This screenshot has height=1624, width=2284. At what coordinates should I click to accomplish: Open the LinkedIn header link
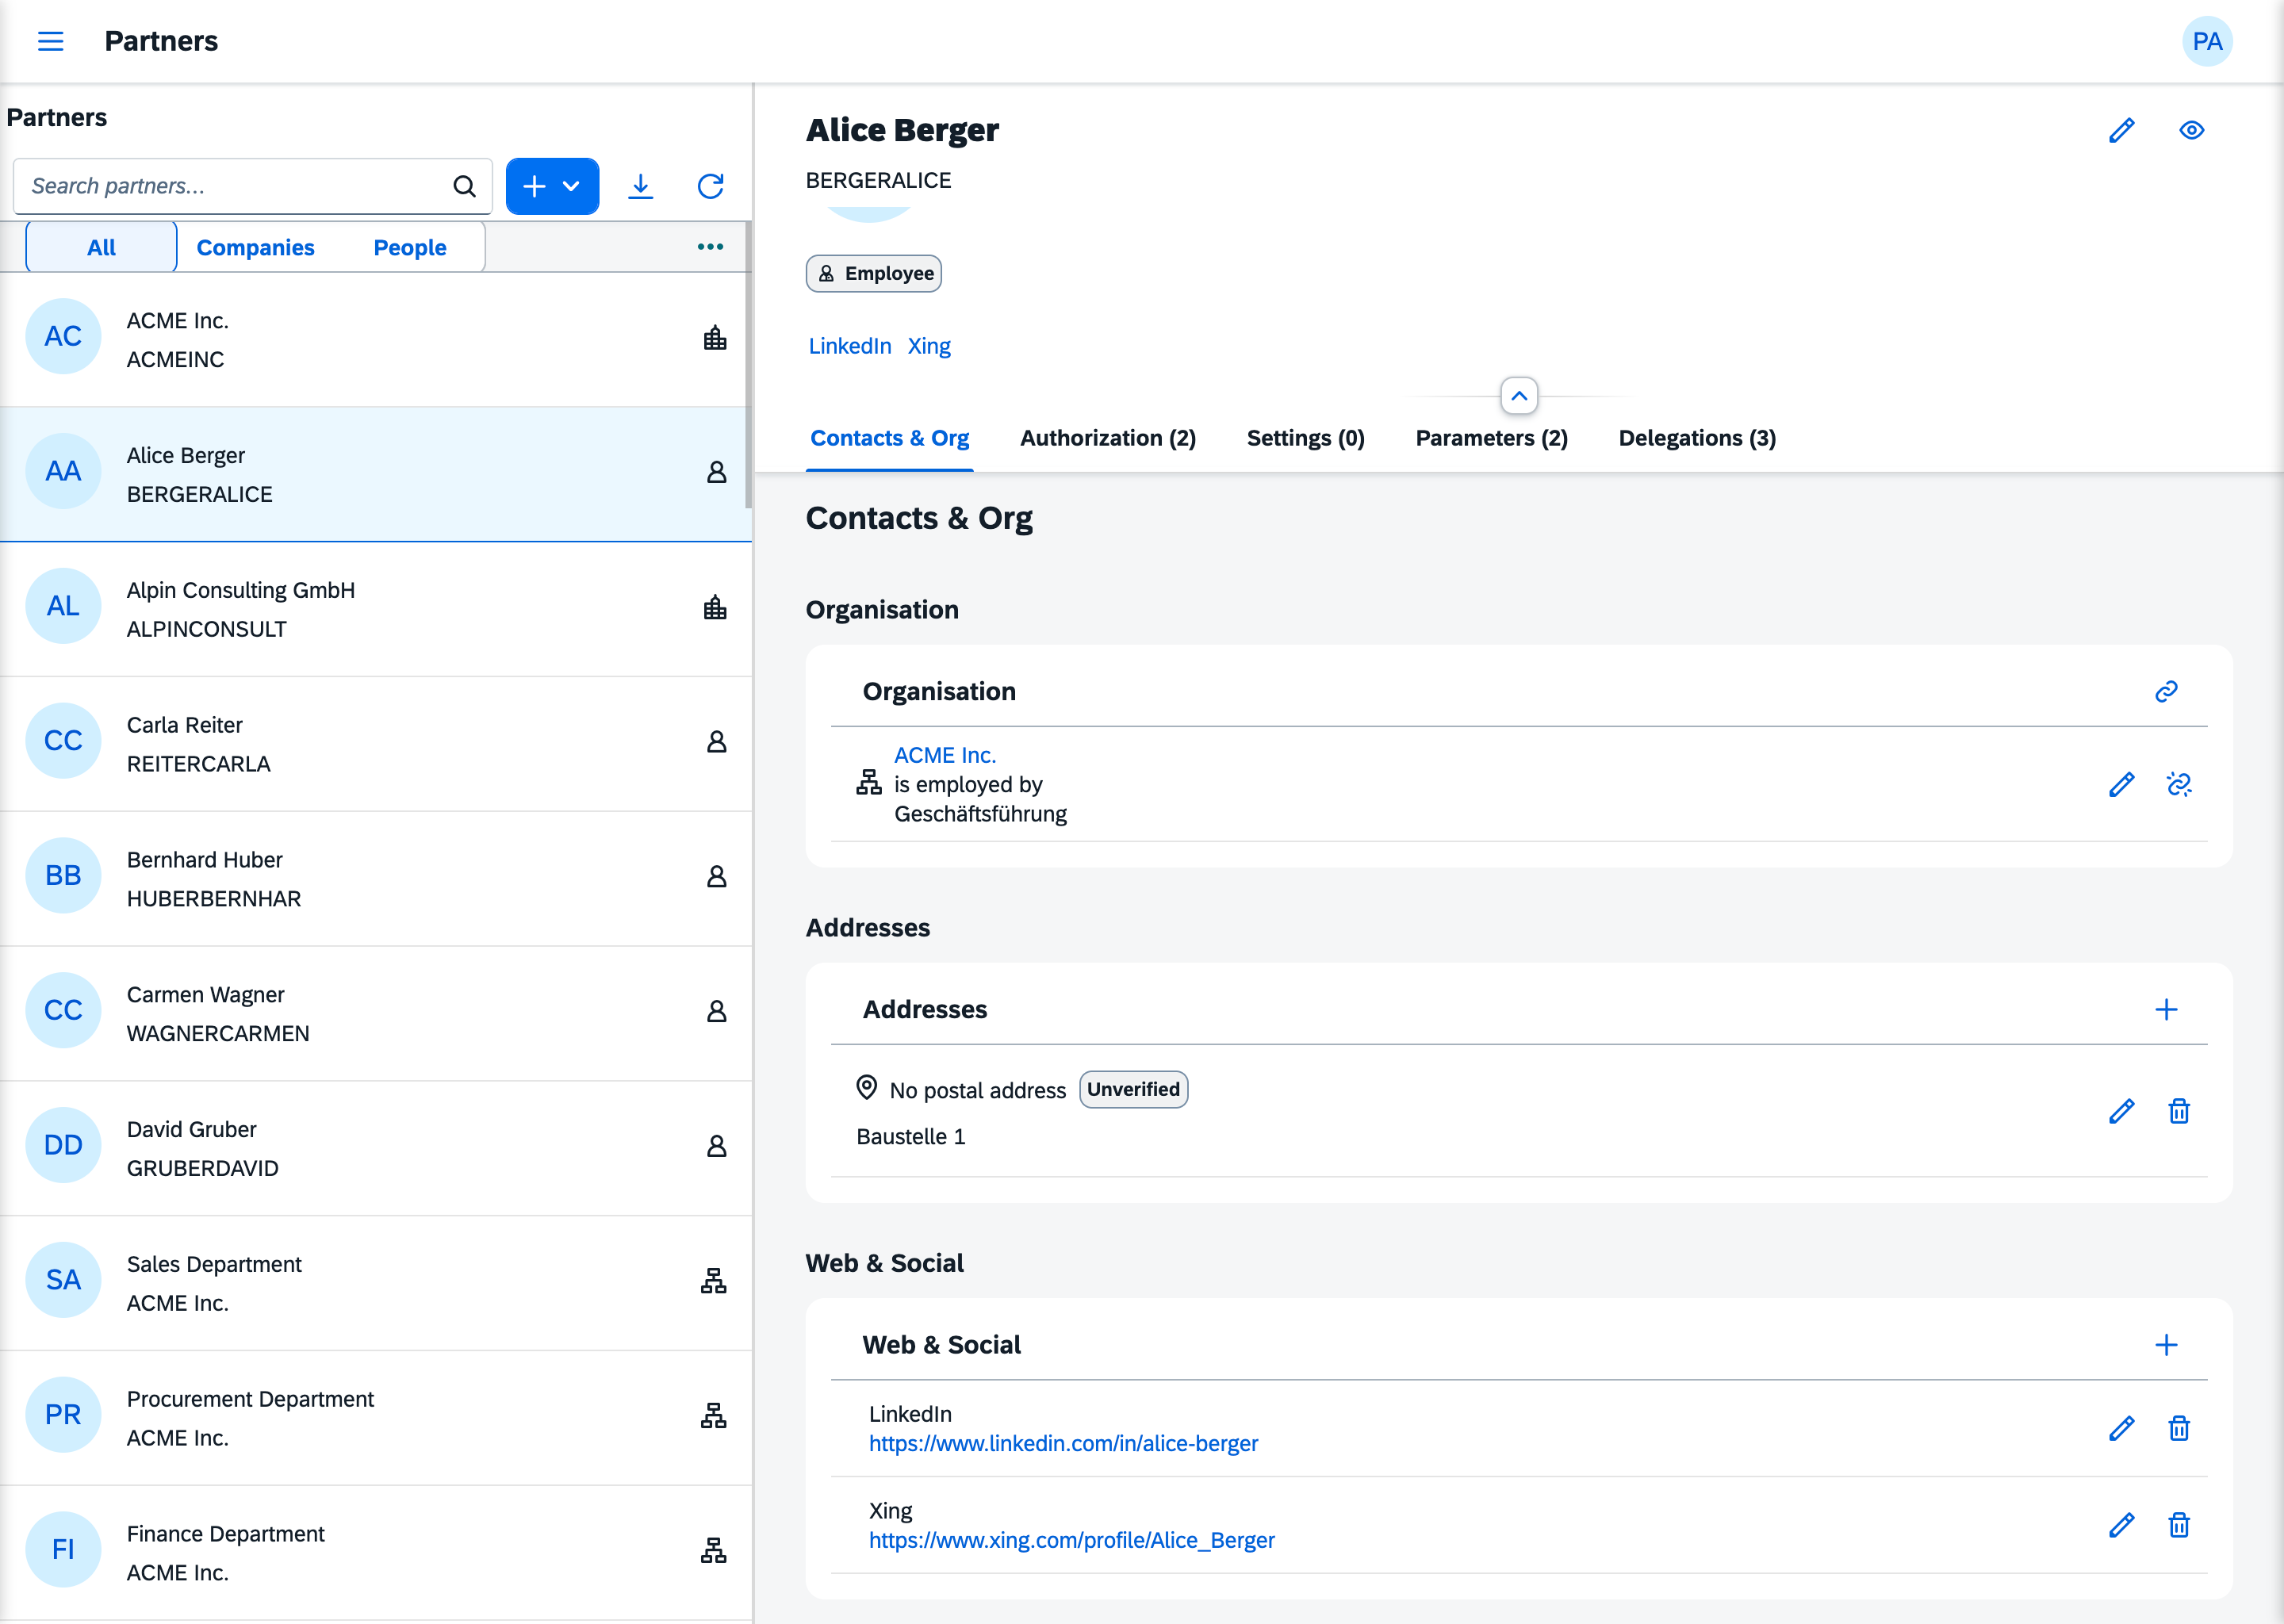tap(849, 346)
